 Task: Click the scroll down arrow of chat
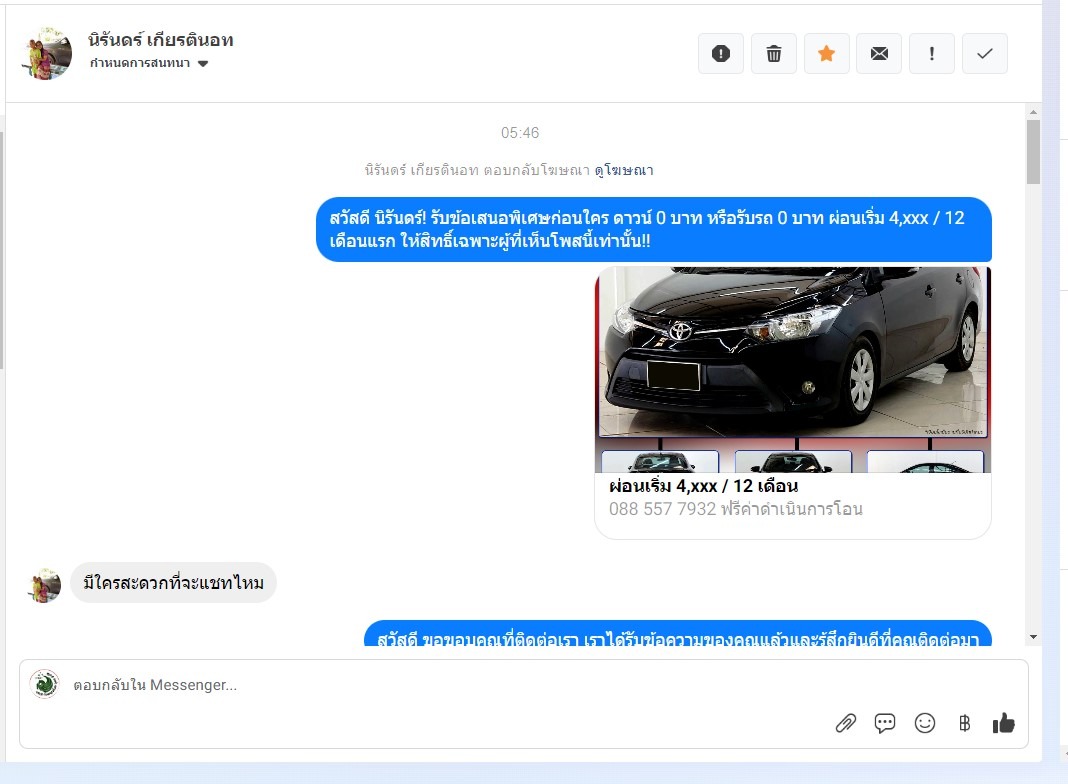[1033, 638]
